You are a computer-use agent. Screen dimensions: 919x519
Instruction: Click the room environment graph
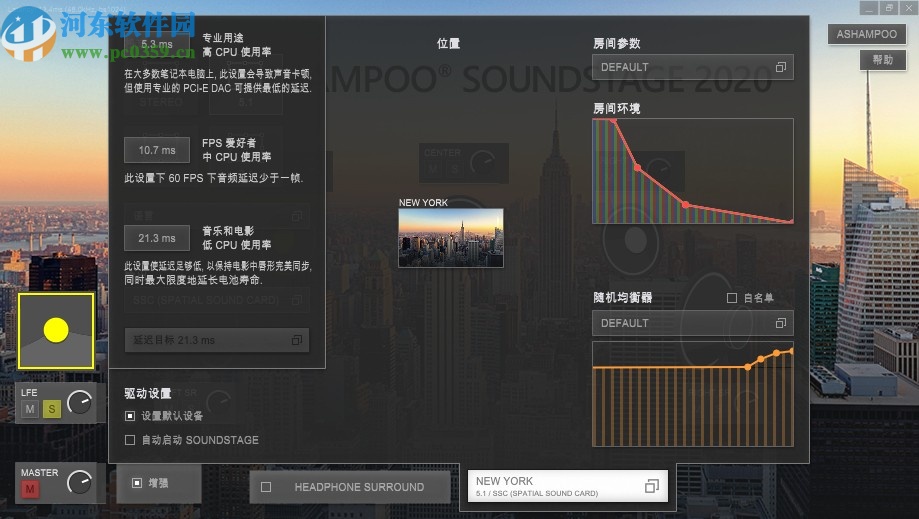[693, 171]
